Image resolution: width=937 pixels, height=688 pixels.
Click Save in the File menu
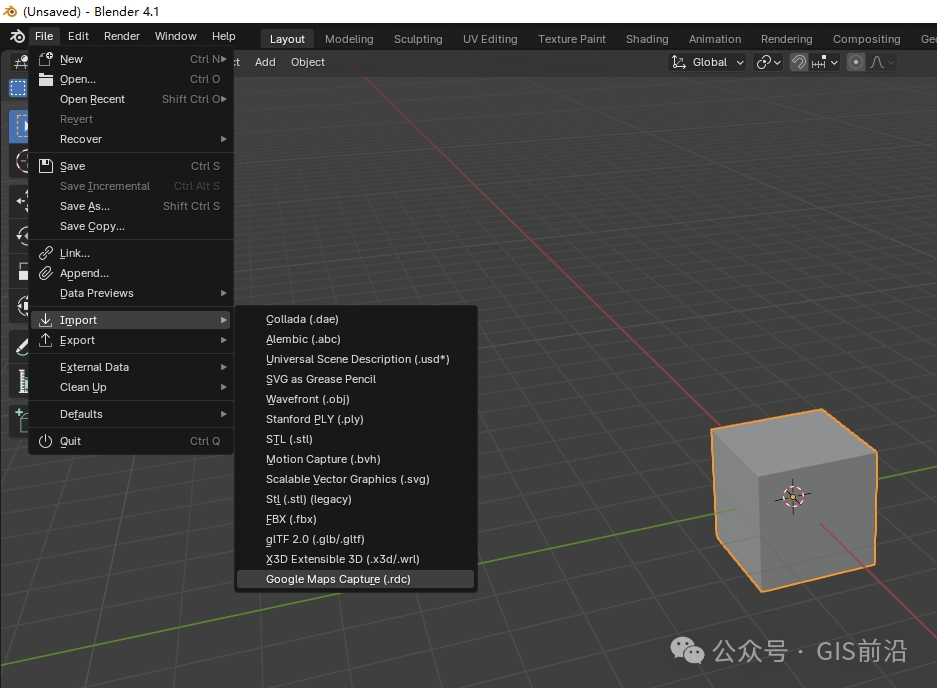131,166
